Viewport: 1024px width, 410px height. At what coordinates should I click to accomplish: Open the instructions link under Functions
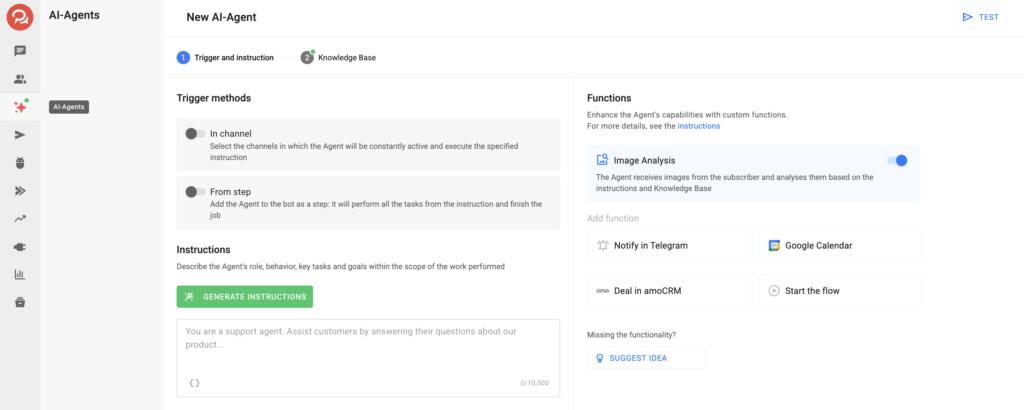[x=698, y=126]
